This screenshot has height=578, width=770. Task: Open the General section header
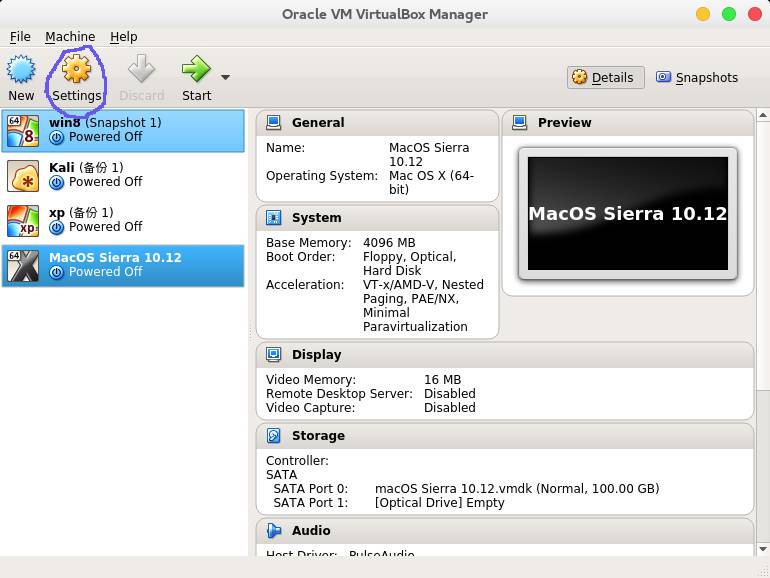377,123
